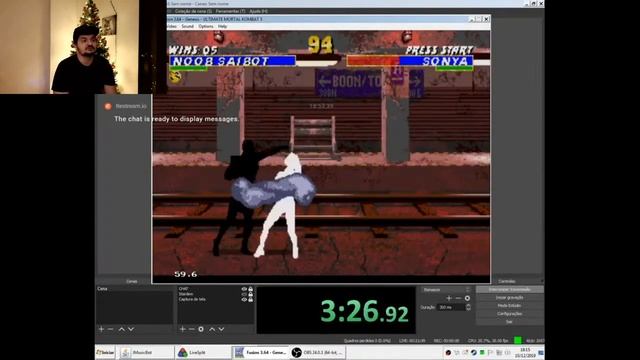Open OBS Coleção de cena menu

(193, 11)
